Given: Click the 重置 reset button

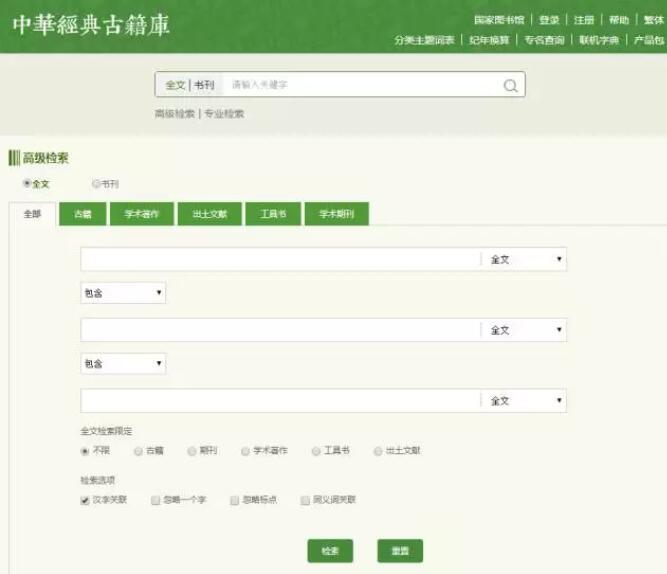Looking at the screenshot, I should [x=400, y=551].
